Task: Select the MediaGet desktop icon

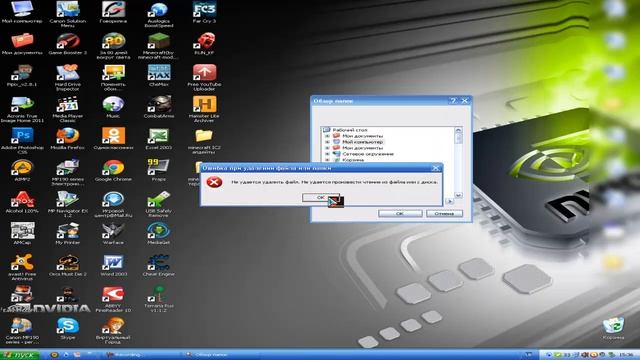Action: [159, 233]
